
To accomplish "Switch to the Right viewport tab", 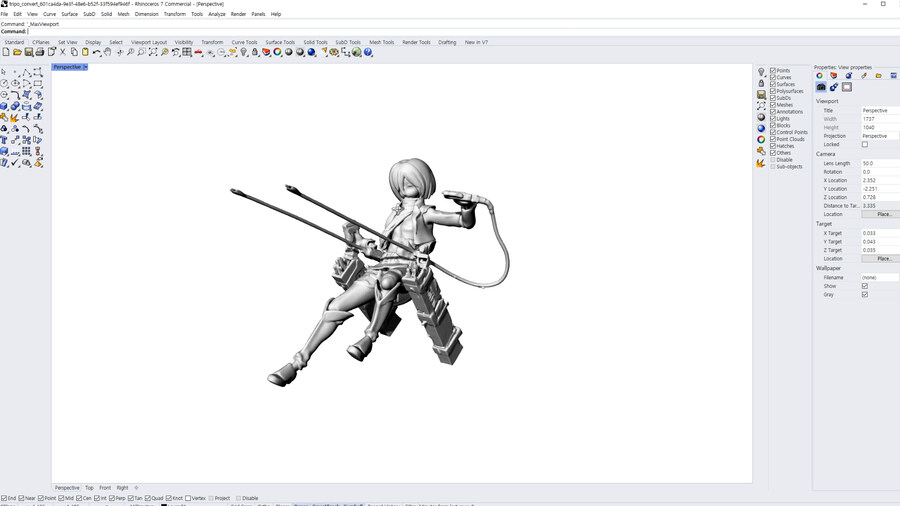I will (122, 488).
